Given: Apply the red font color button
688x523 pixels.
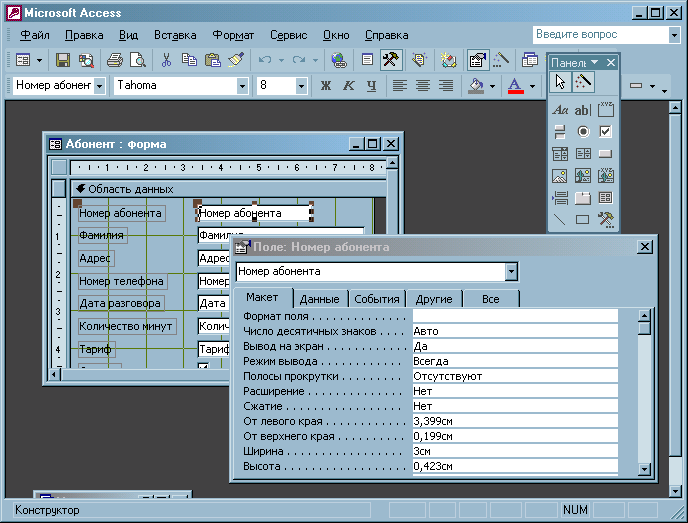Looking at the screenshot, I should point(516,86).
